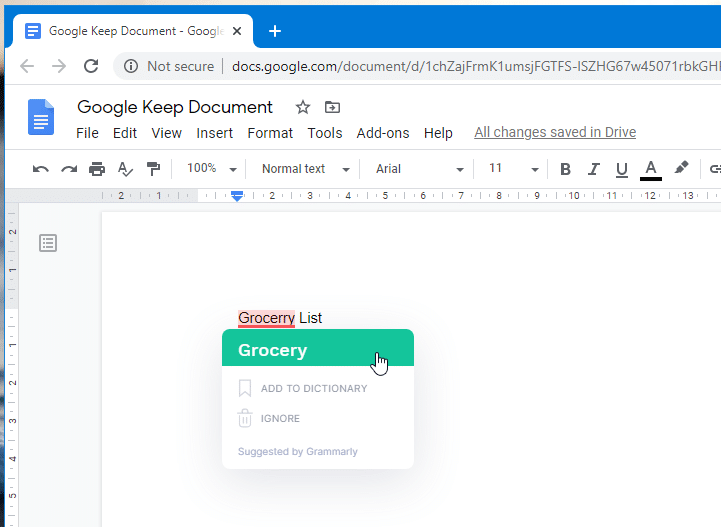Accept the Grocery spelling suggestion
This screenshot has width=721, height=527.
coord(273,350)
